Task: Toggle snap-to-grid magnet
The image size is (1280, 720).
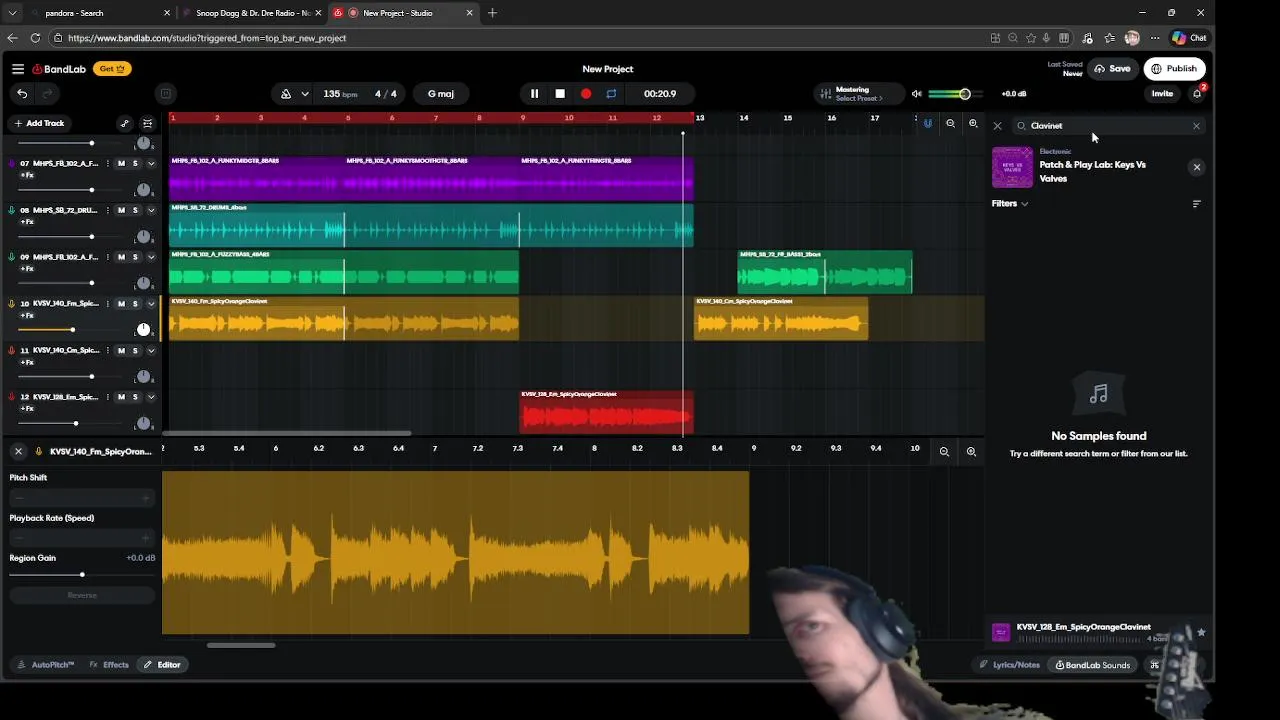Action: [x=927, y=124]
